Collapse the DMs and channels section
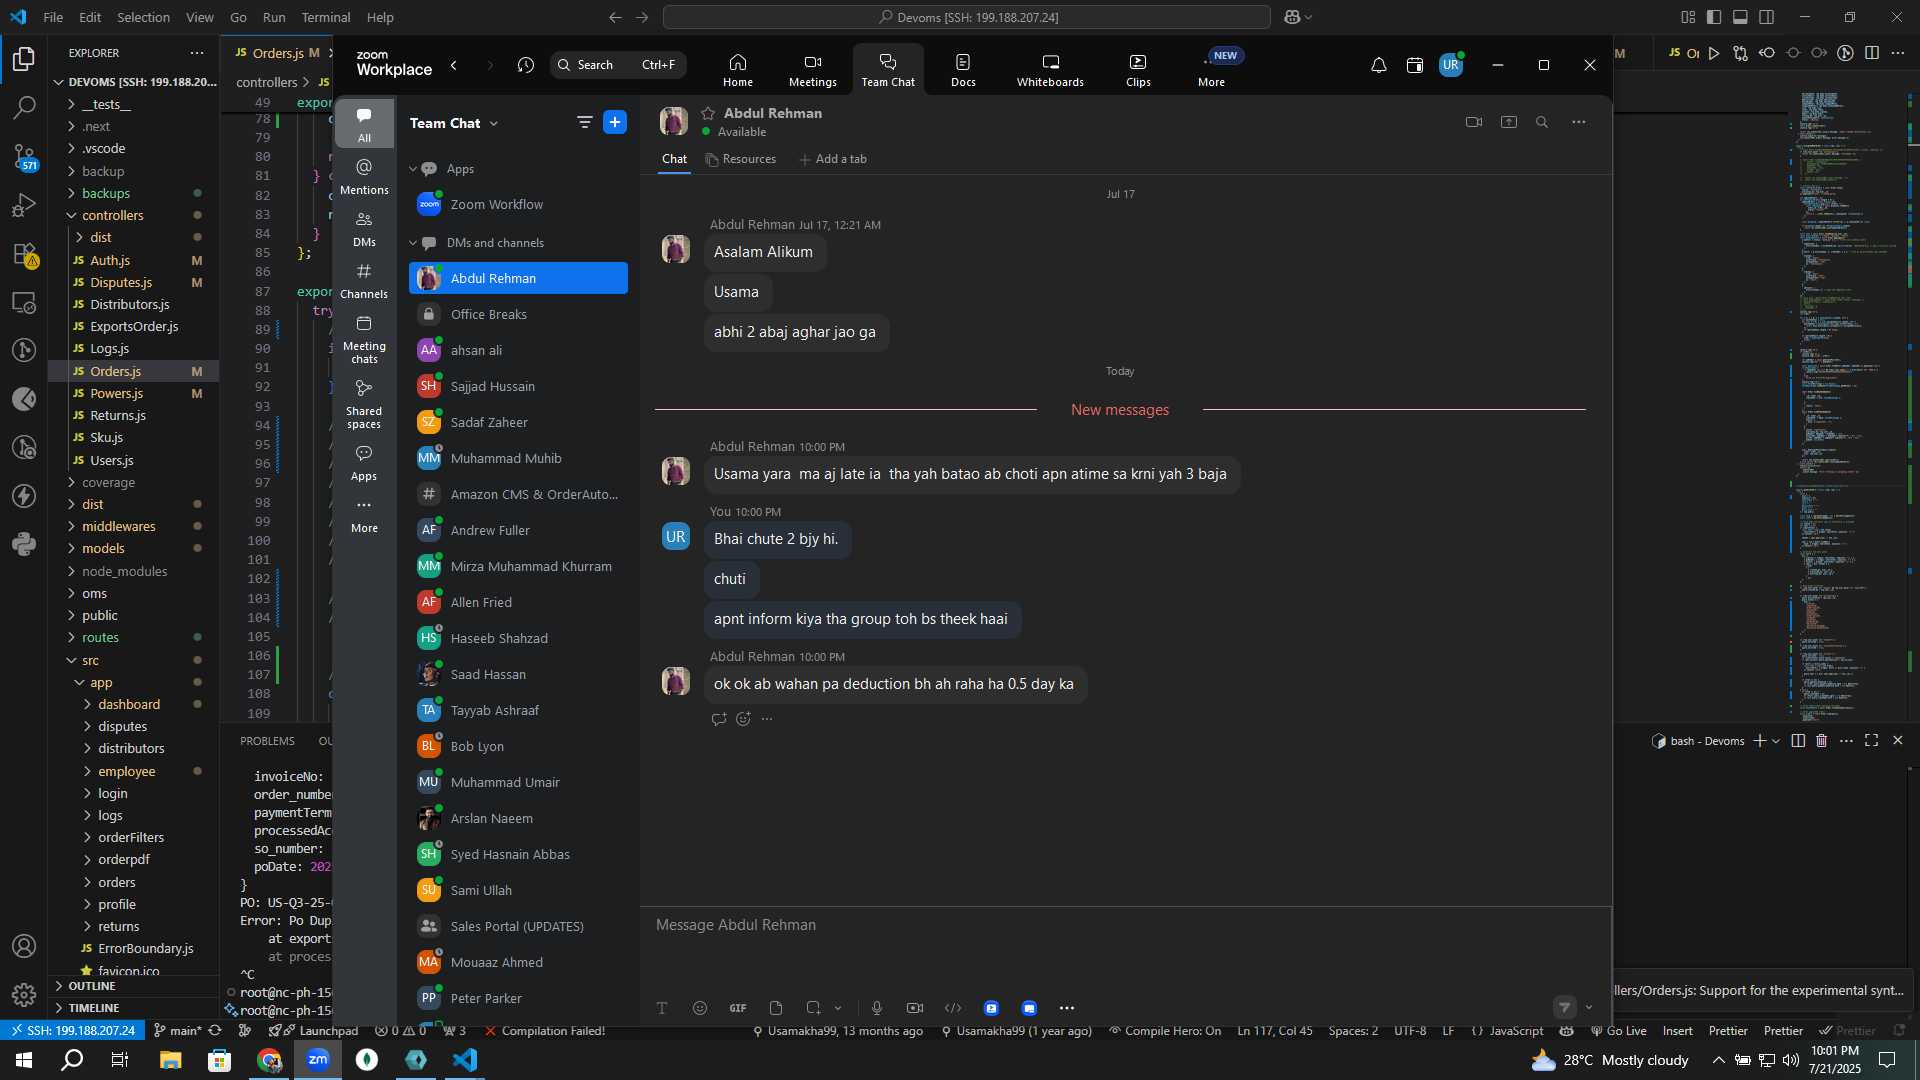1920x1080 pixels. tap(412, 243)
